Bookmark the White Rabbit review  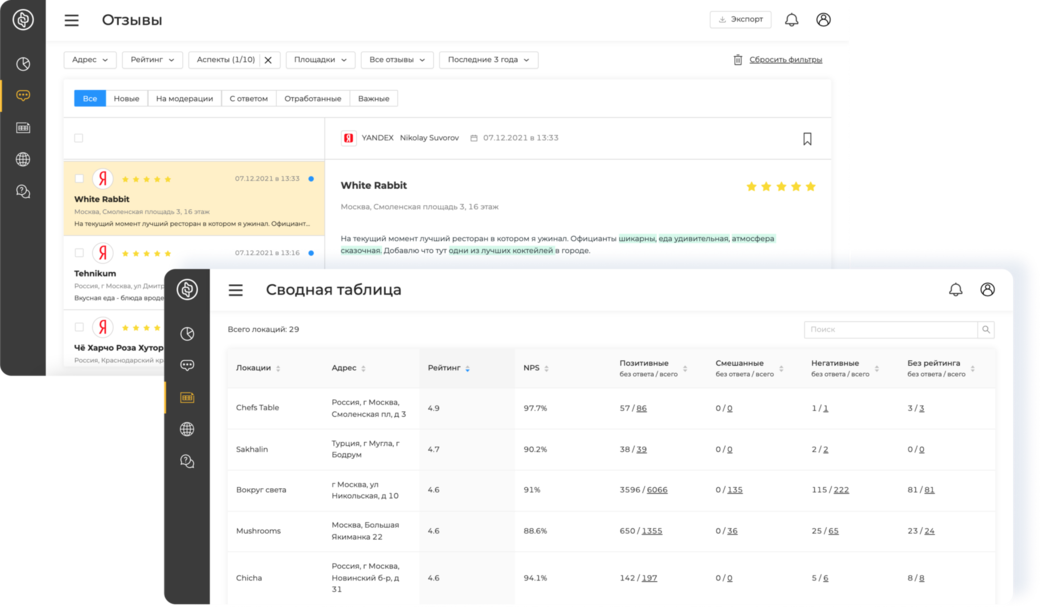click(x=807, y=139)
